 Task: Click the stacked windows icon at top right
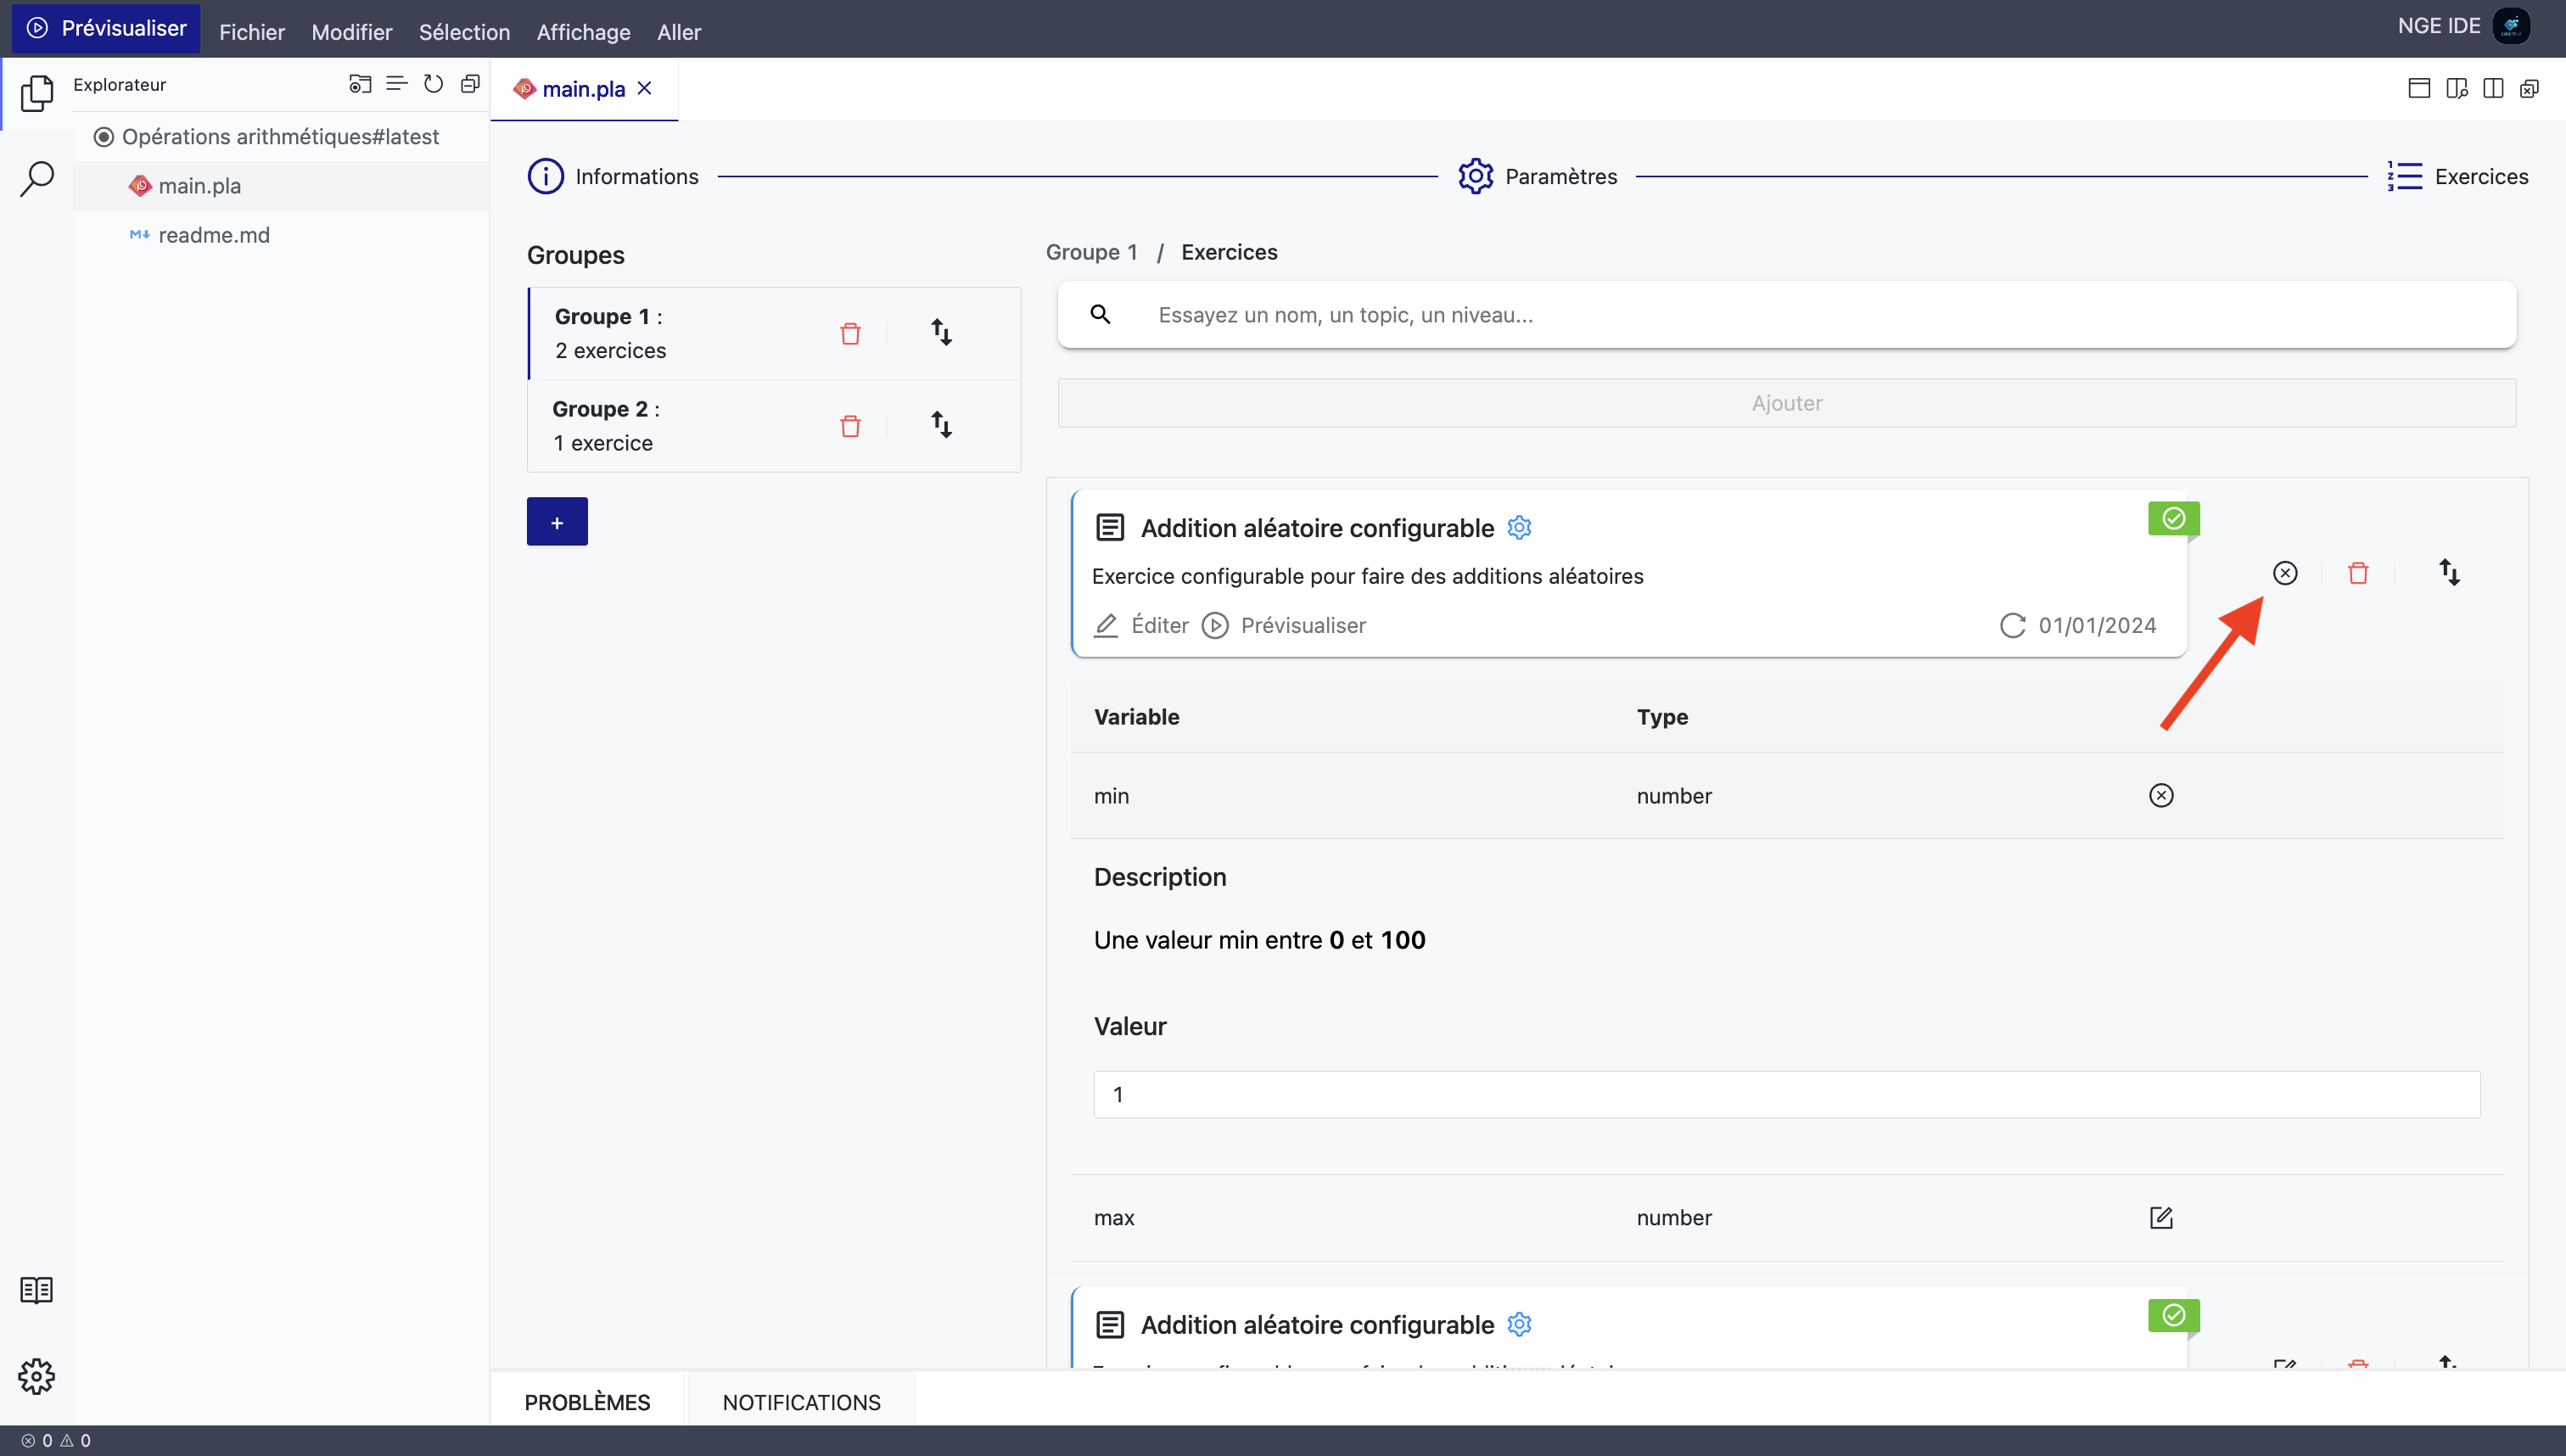(2529, 89)
